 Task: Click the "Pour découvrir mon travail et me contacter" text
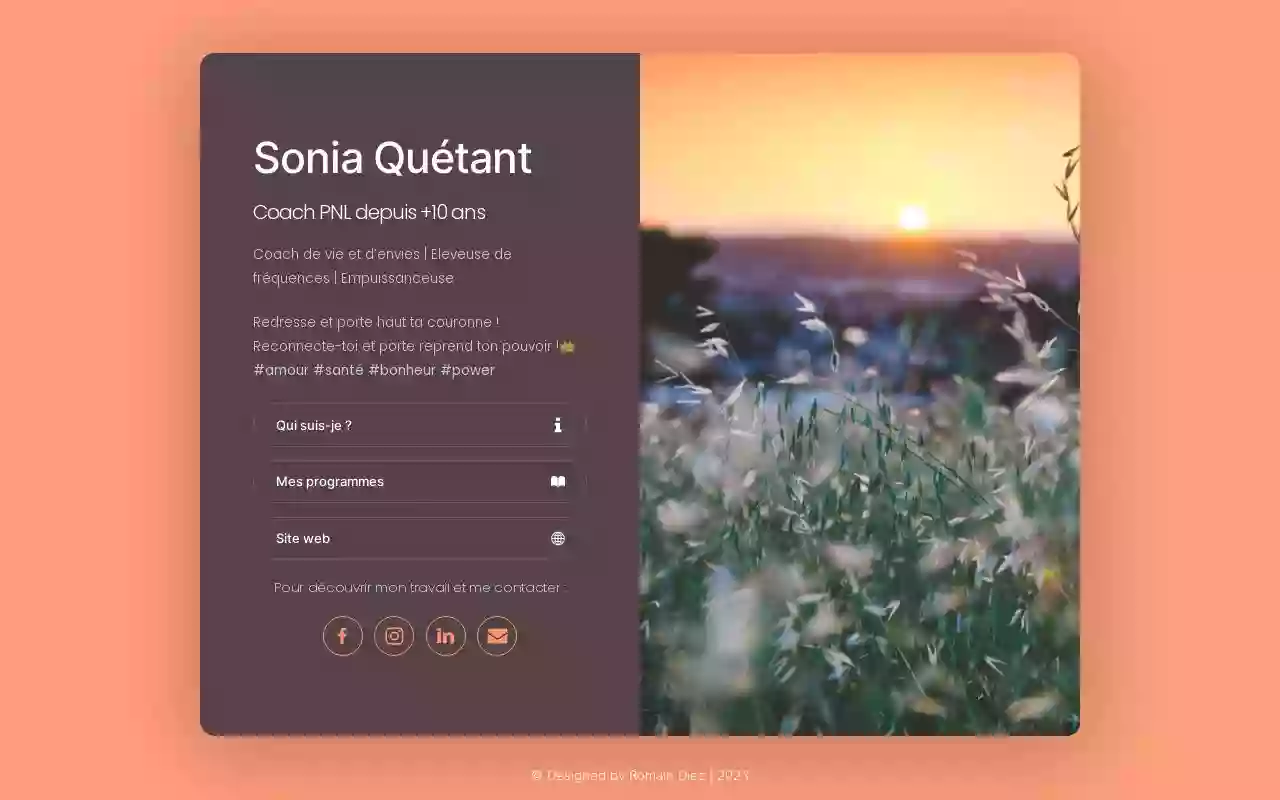point(420,587)
